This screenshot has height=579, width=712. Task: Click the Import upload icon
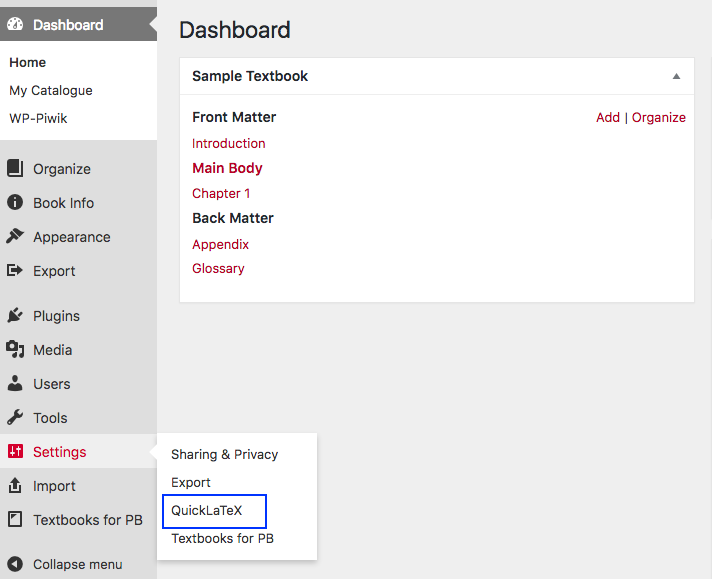(x=15, y=486)
